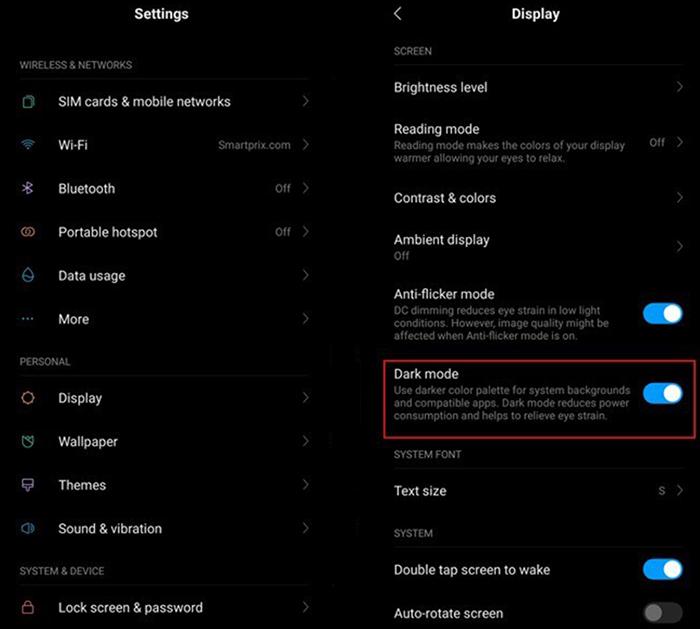
Task: Tap the Sound & vibration speaker icon
Action: click(28, 529)
